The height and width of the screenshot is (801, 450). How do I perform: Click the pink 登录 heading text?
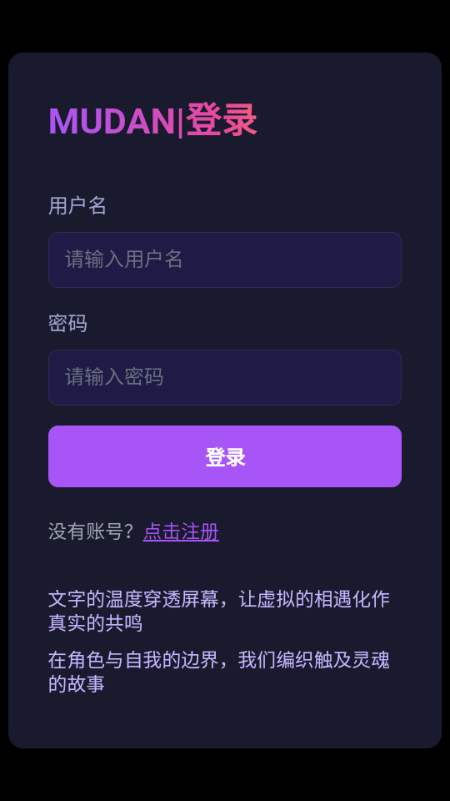point(221,121)
